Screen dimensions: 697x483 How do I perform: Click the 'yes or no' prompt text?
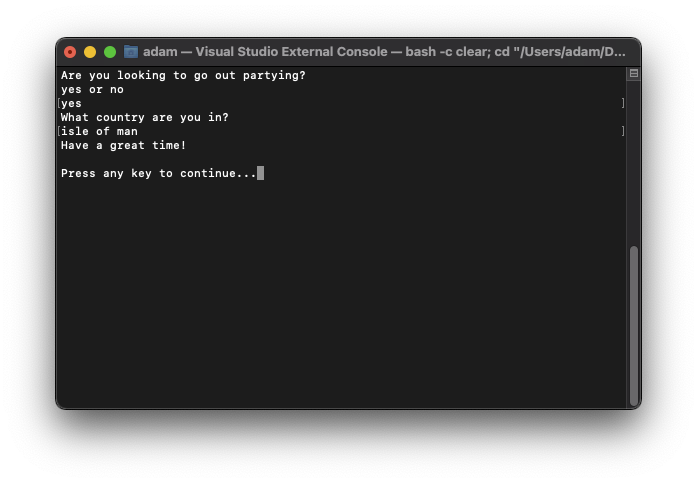pos(92,89)
